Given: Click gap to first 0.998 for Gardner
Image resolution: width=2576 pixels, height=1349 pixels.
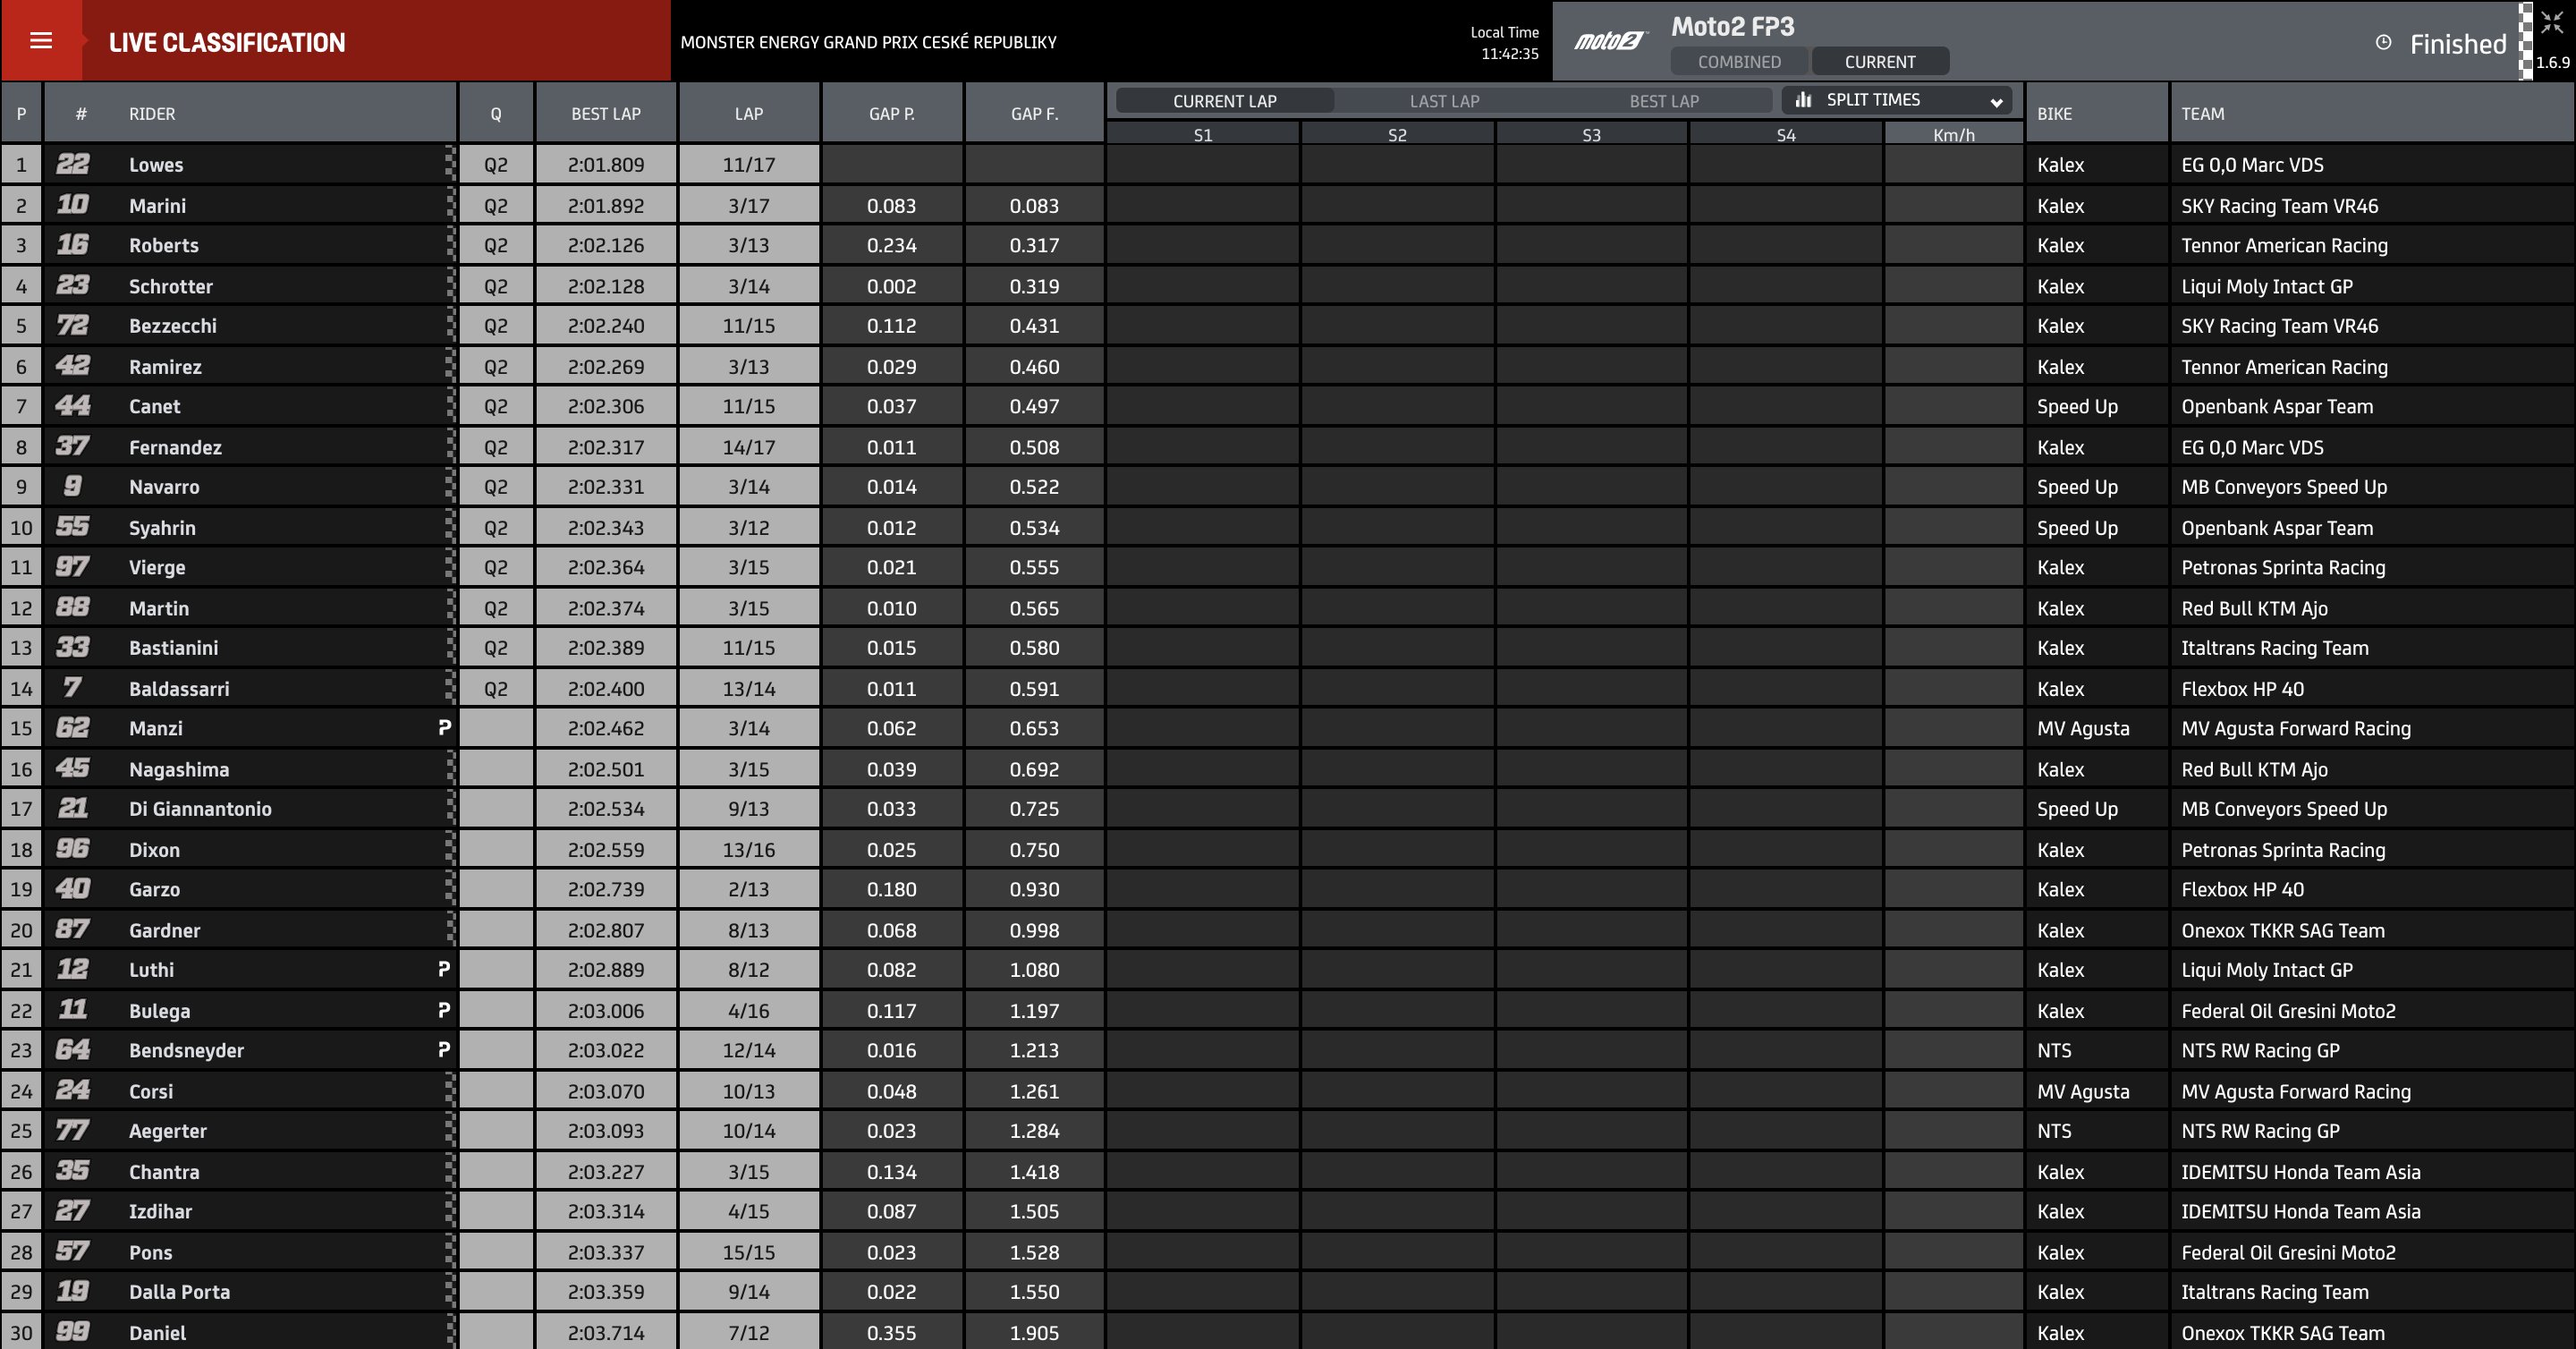Looking at the screenshot, I should pyautogui.click(x=1034, y=930).
